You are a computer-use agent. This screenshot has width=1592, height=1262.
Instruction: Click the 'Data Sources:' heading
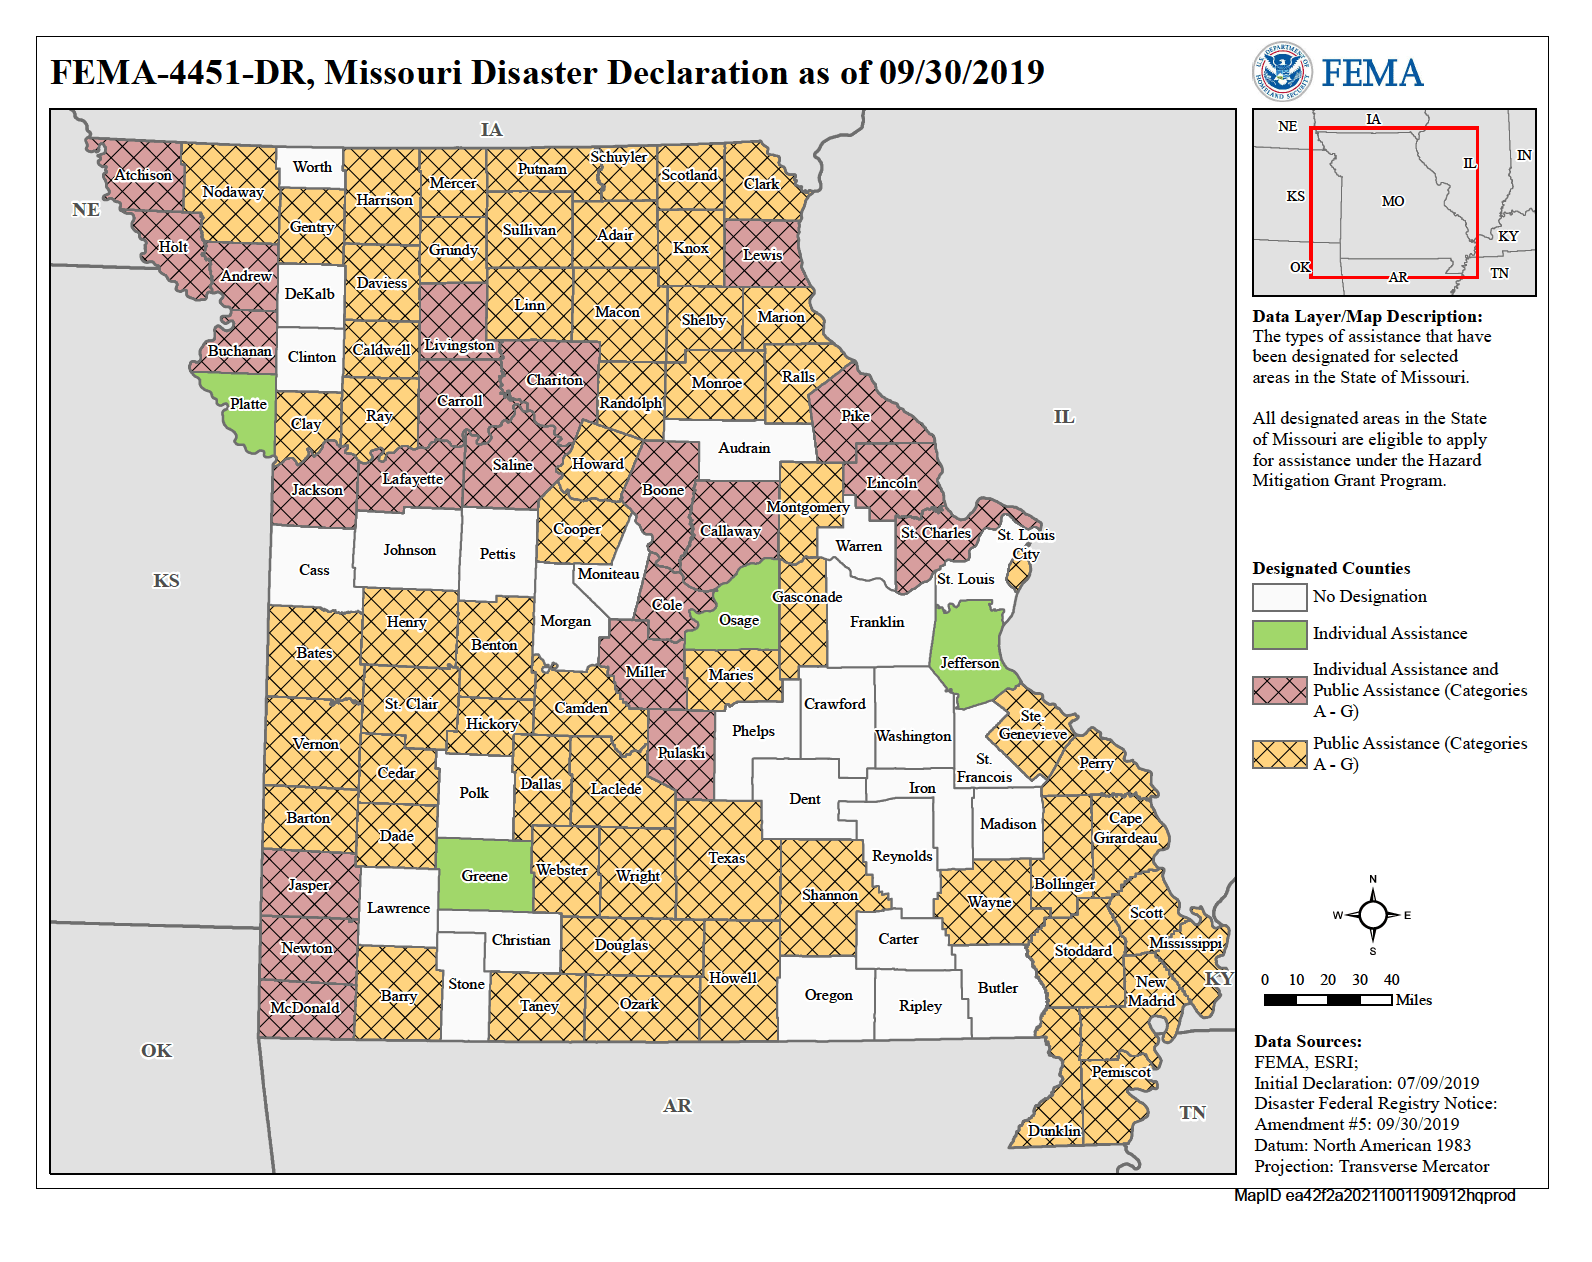1308,1041
